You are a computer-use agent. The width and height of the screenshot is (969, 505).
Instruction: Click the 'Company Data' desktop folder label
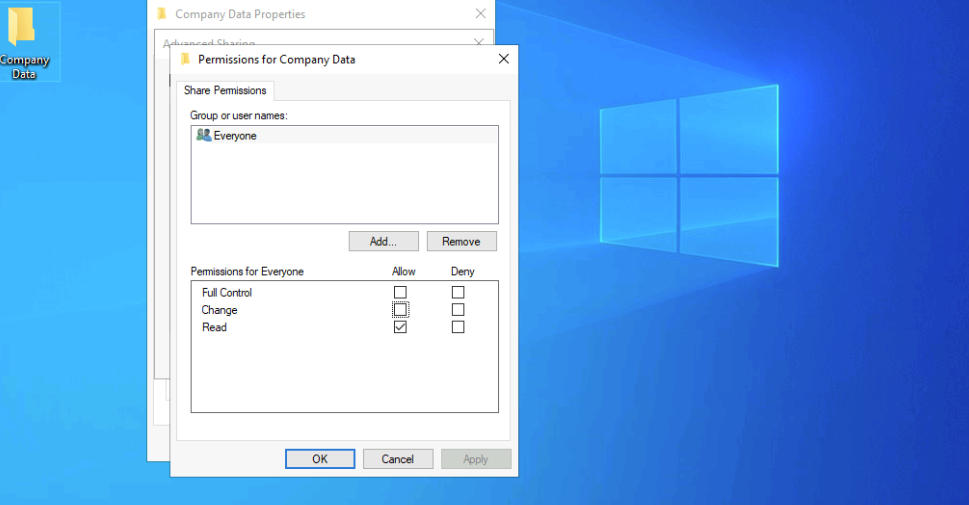coord(24,67)
